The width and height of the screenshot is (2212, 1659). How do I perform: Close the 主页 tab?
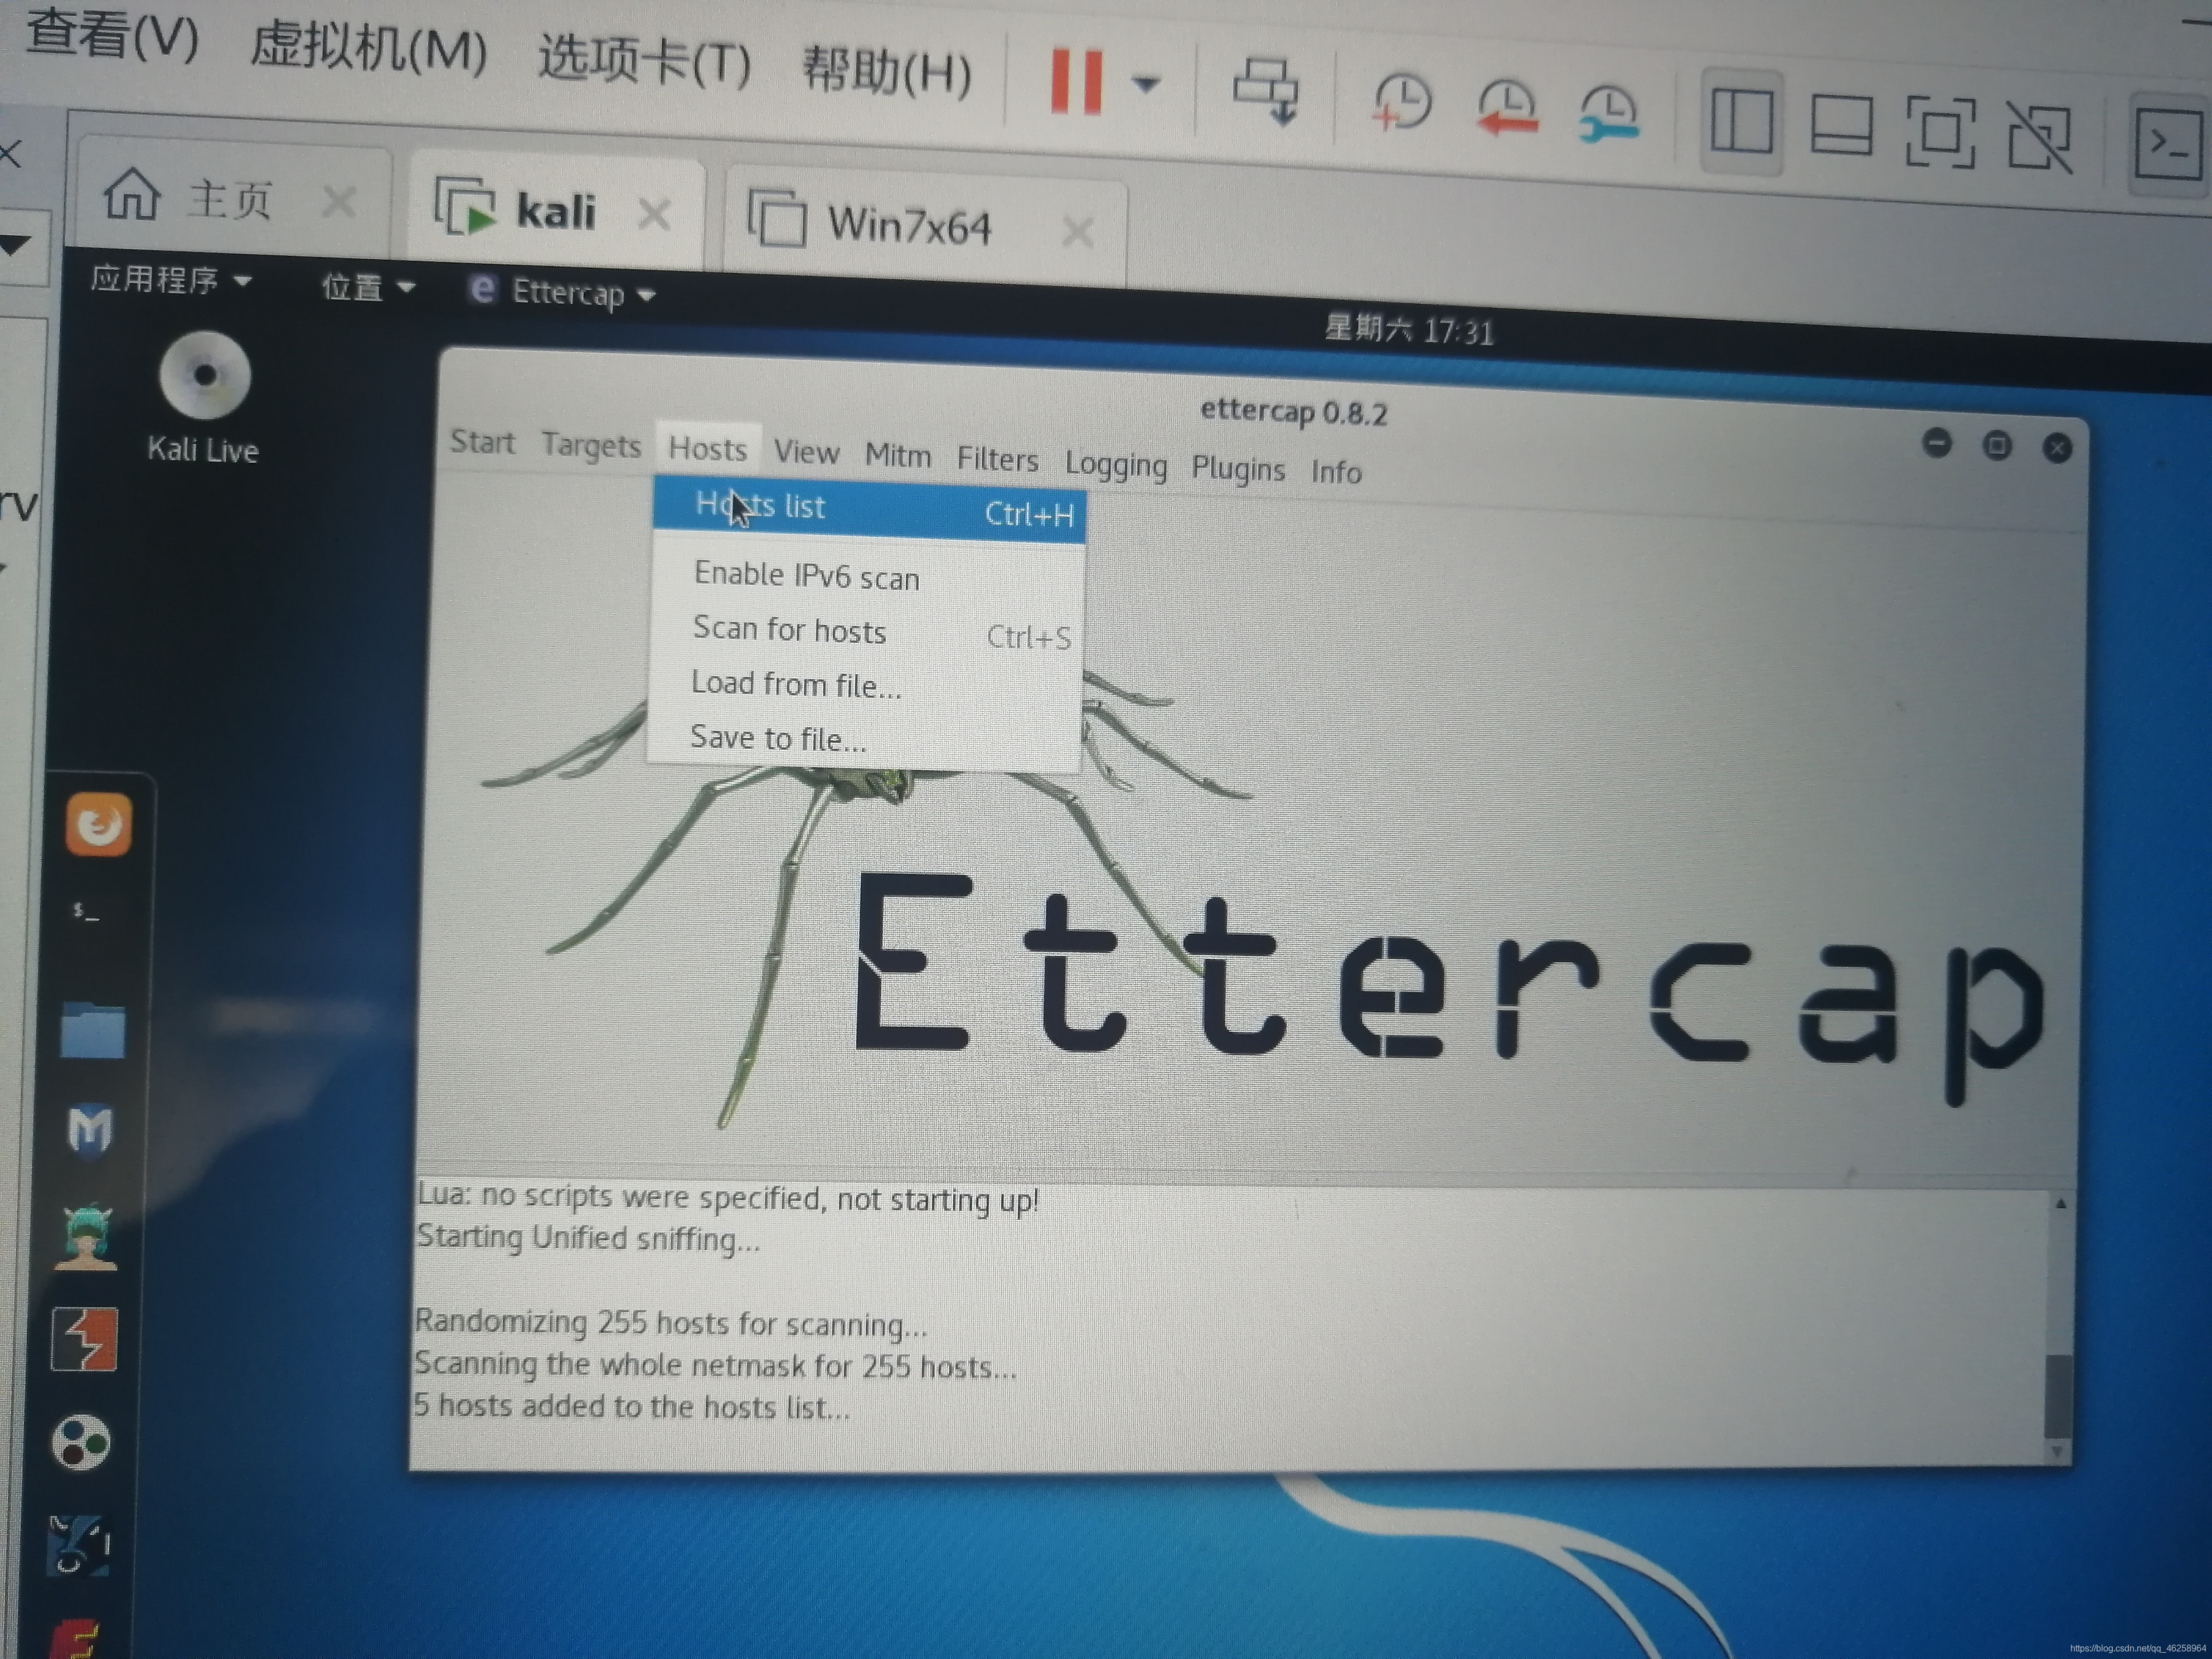(x=340, y=202)
